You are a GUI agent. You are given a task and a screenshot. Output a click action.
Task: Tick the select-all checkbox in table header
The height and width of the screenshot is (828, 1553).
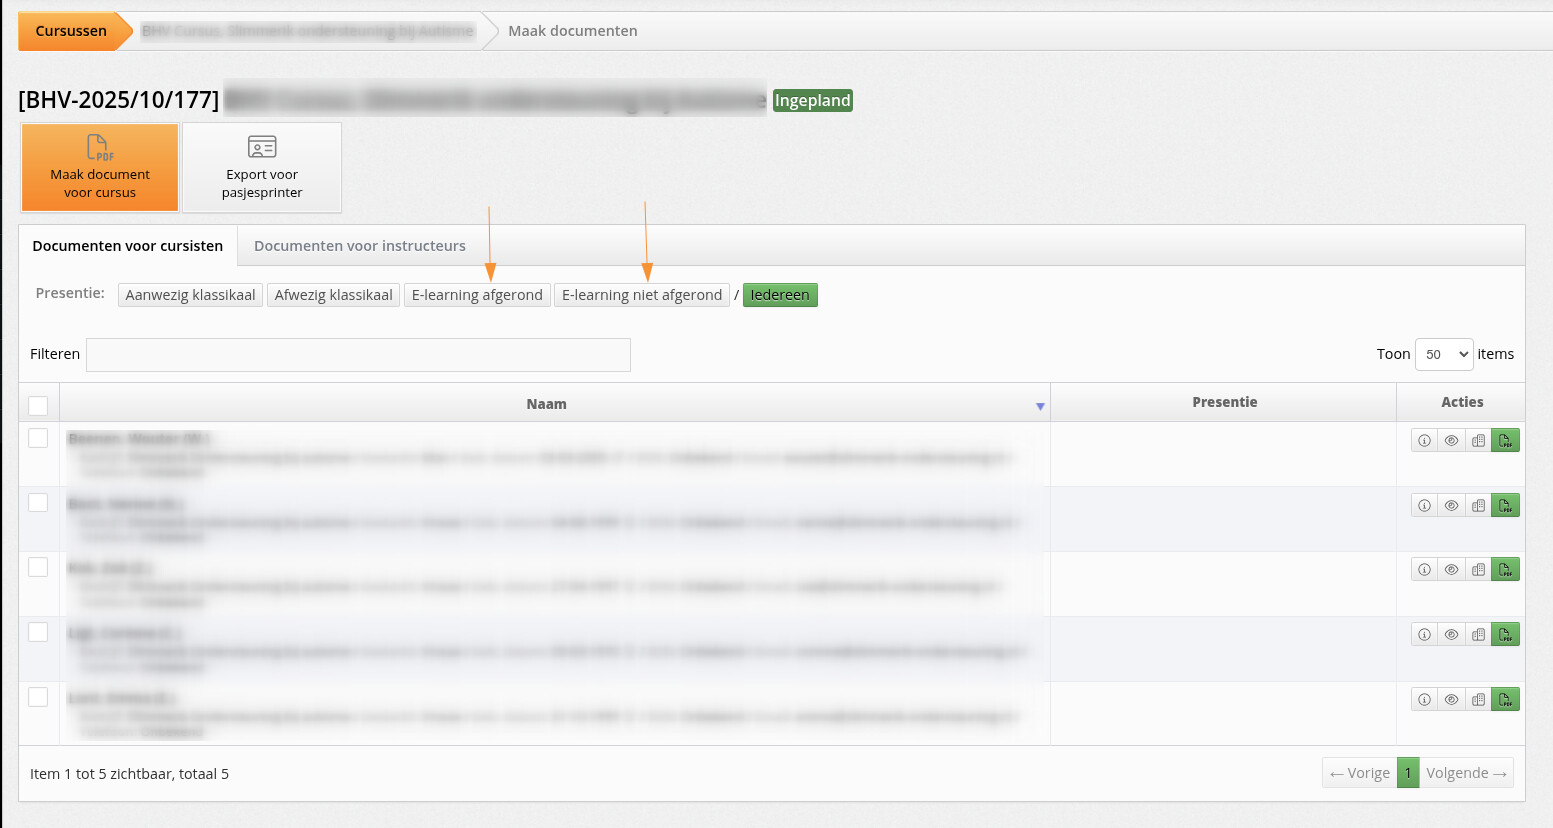point(38,405)
